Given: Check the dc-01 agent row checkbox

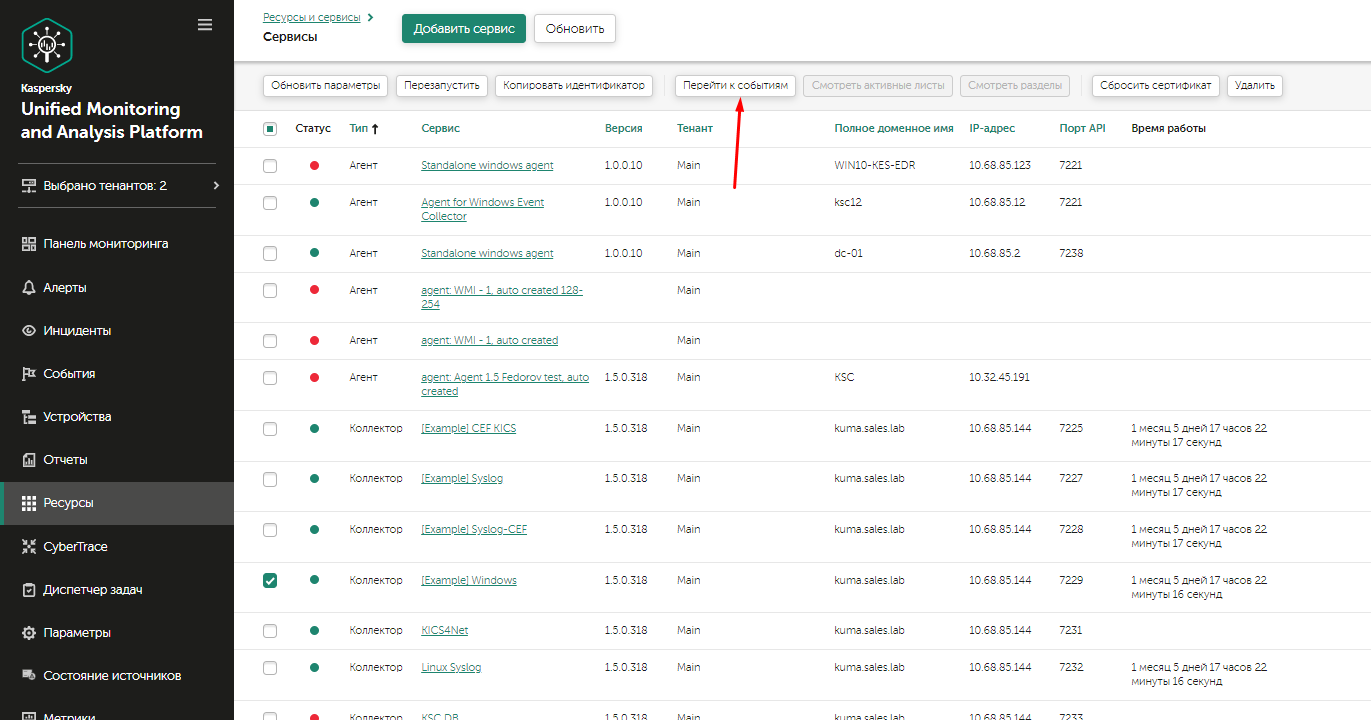Looking at the screenshot, I should pyautogui.click(x=270, y=254).
